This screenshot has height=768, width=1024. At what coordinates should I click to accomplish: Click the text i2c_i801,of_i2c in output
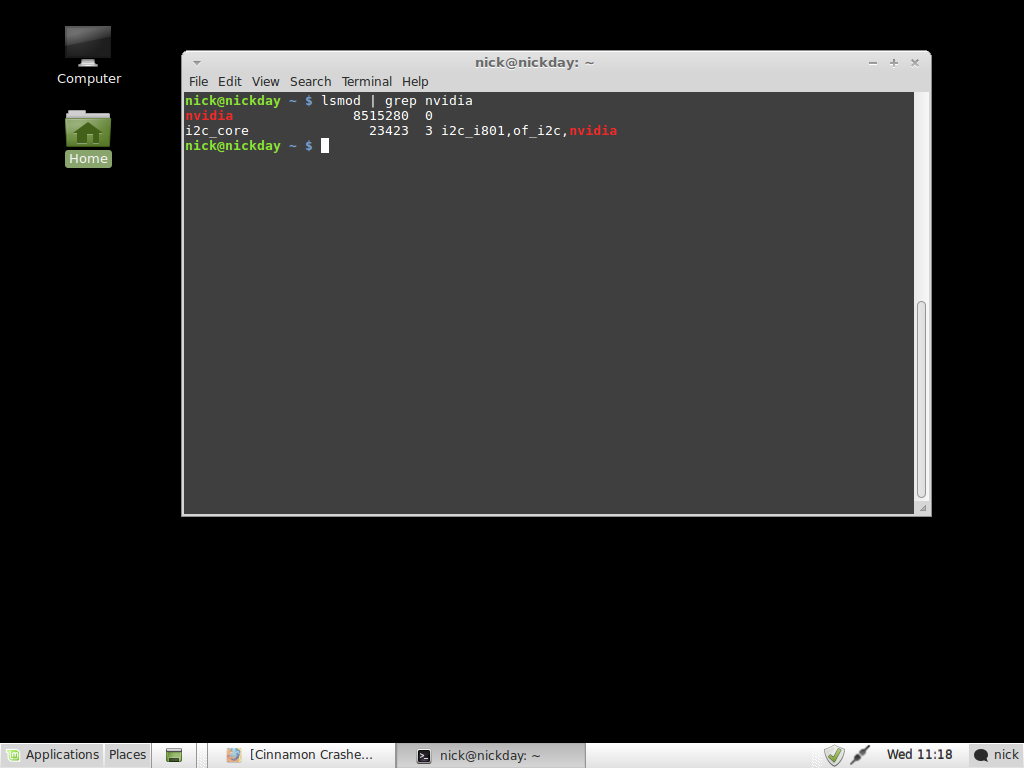[x=501, y=131]
